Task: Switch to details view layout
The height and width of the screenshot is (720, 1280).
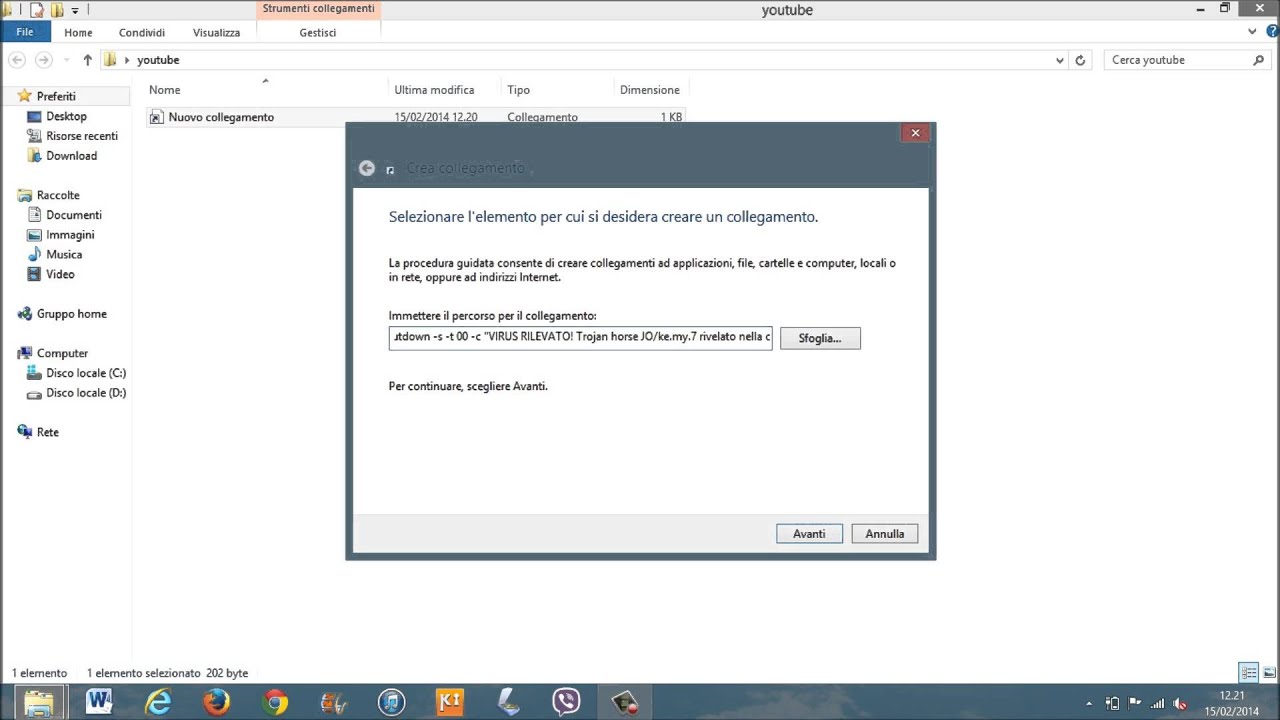Action: [1248, 673]
